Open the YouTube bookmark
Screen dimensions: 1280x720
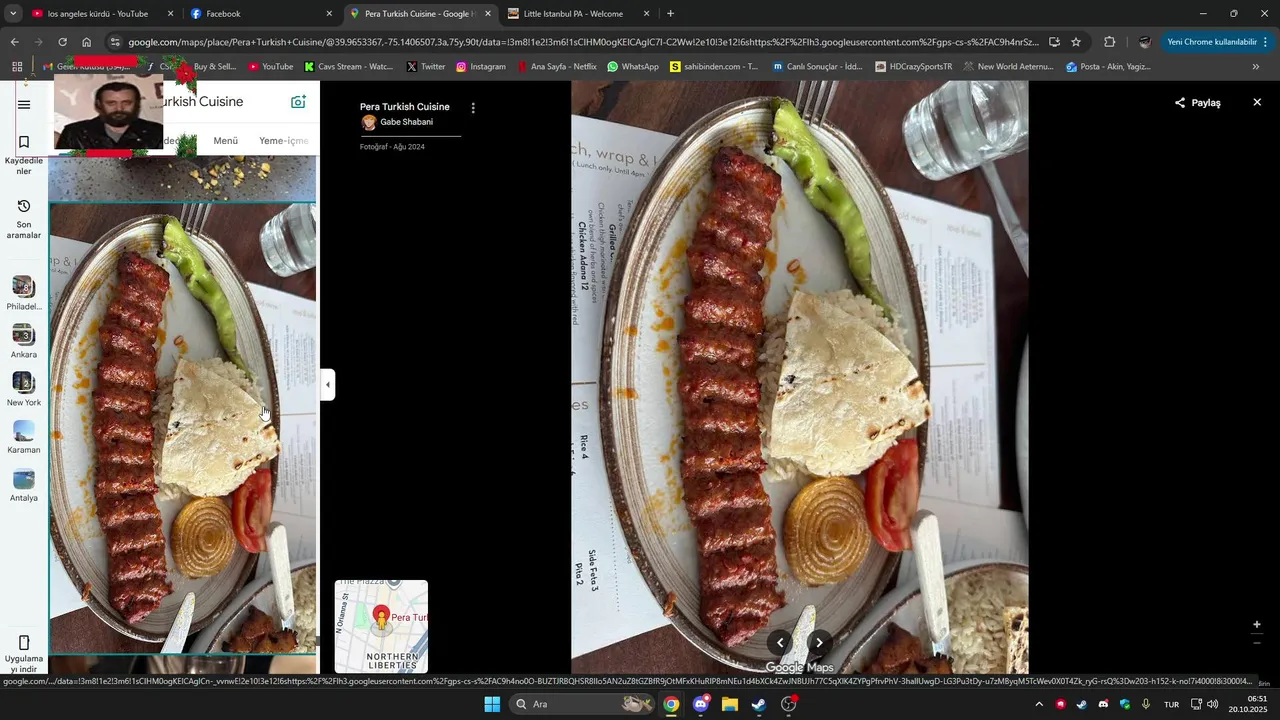pos(270,67)
